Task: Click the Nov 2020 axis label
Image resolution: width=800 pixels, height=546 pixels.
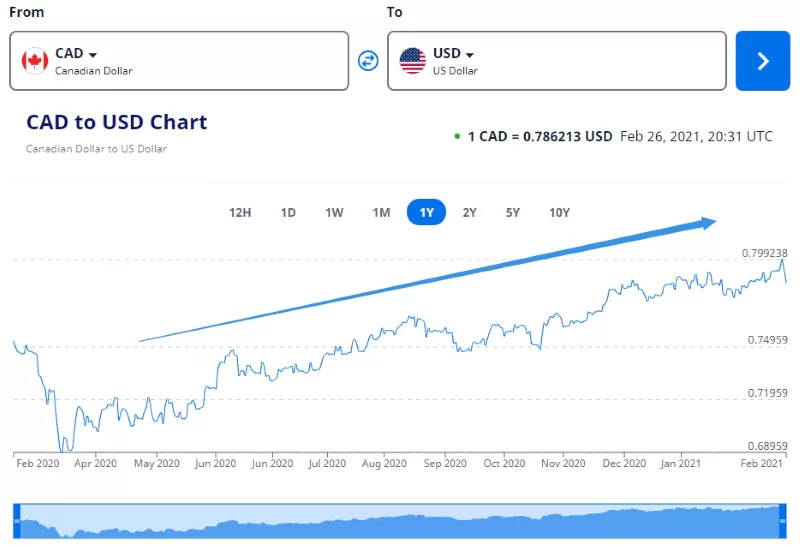Action: [x=563, y=463]
